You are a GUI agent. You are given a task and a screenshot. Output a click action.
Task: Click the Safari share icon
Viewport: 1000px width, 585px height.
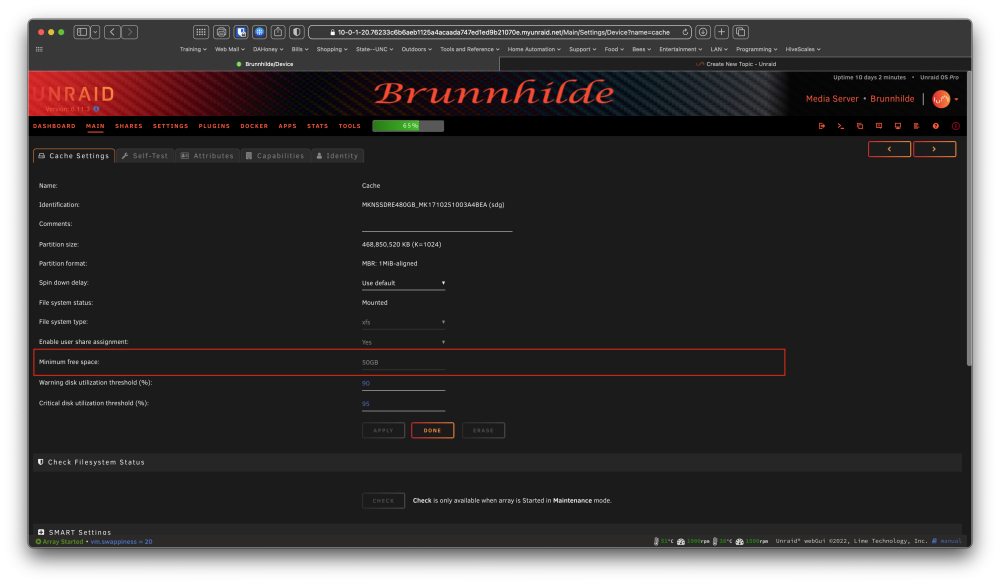(x=278, y=32)
